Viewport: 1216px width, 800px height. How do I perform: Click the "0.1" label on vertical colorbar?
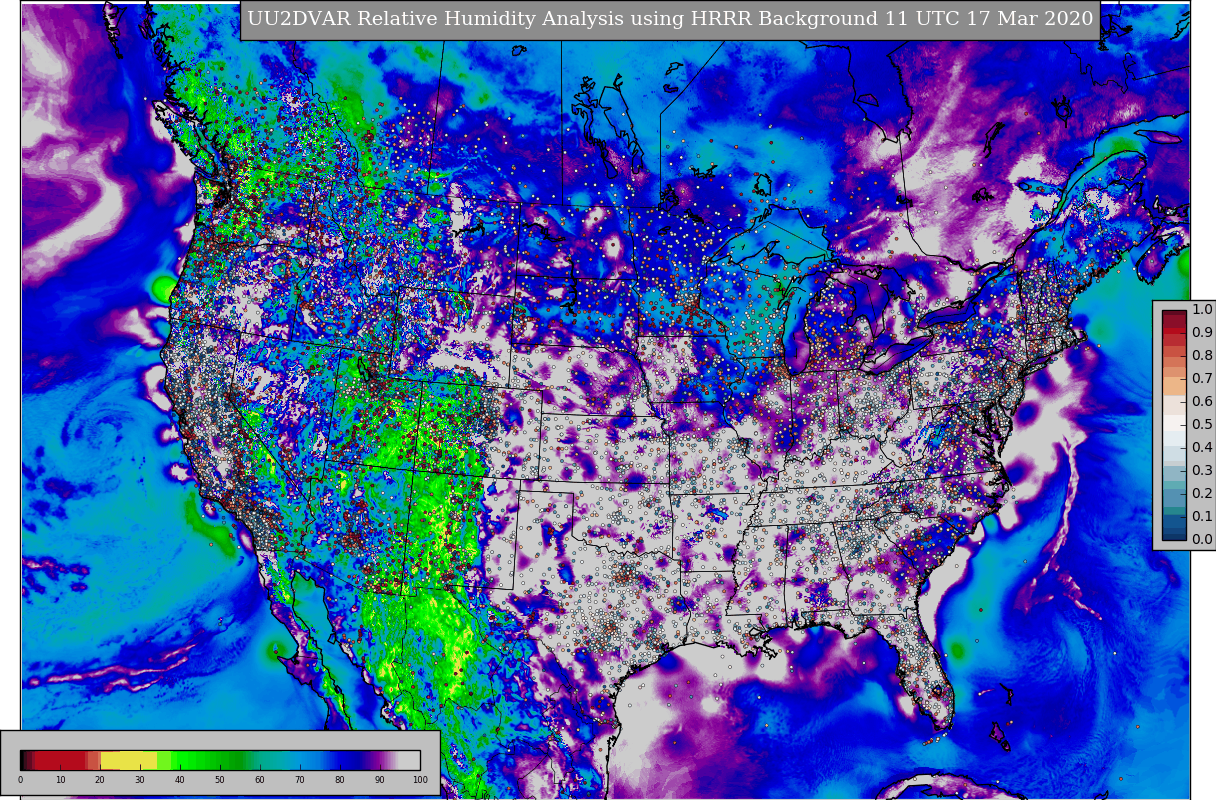click(x=1202, y=516)
